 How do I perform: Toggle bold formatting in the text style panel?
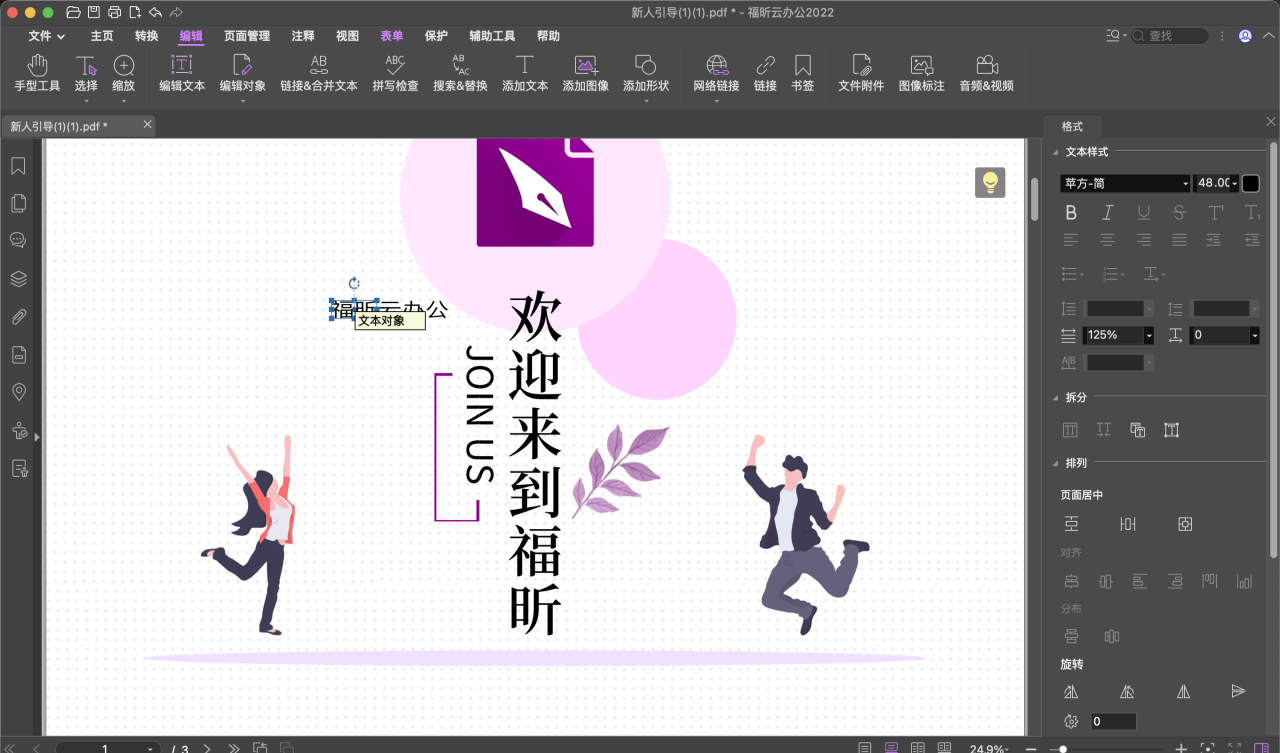pos(1071,212)
